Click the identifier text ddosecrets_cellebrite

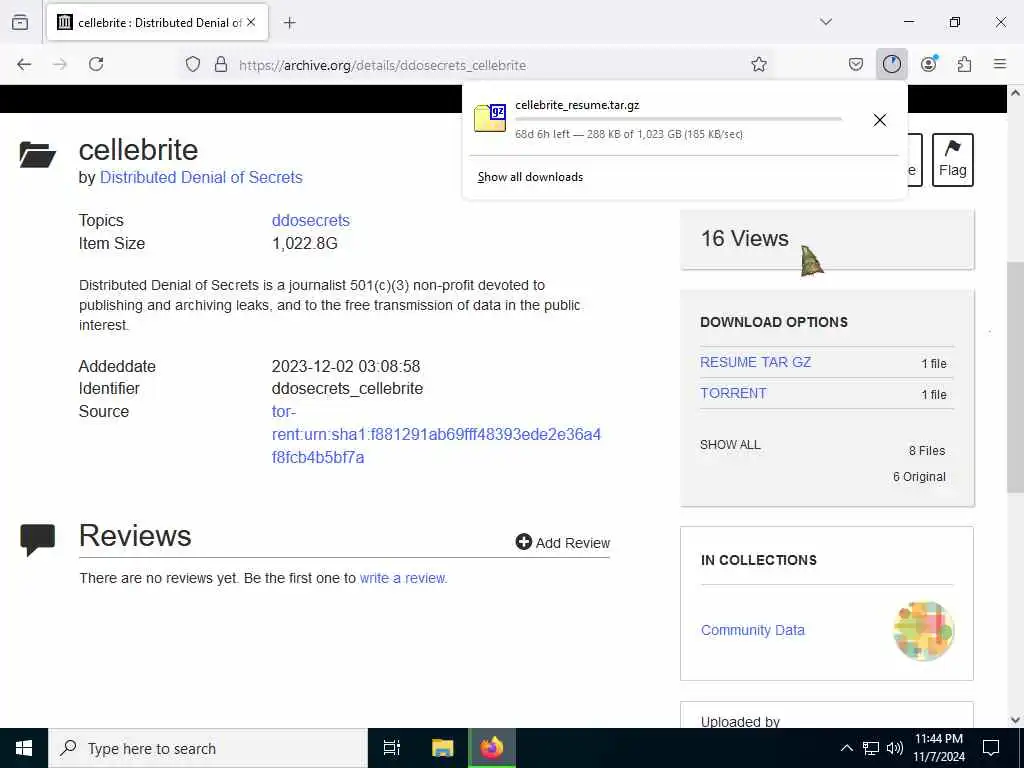[347, 389]
